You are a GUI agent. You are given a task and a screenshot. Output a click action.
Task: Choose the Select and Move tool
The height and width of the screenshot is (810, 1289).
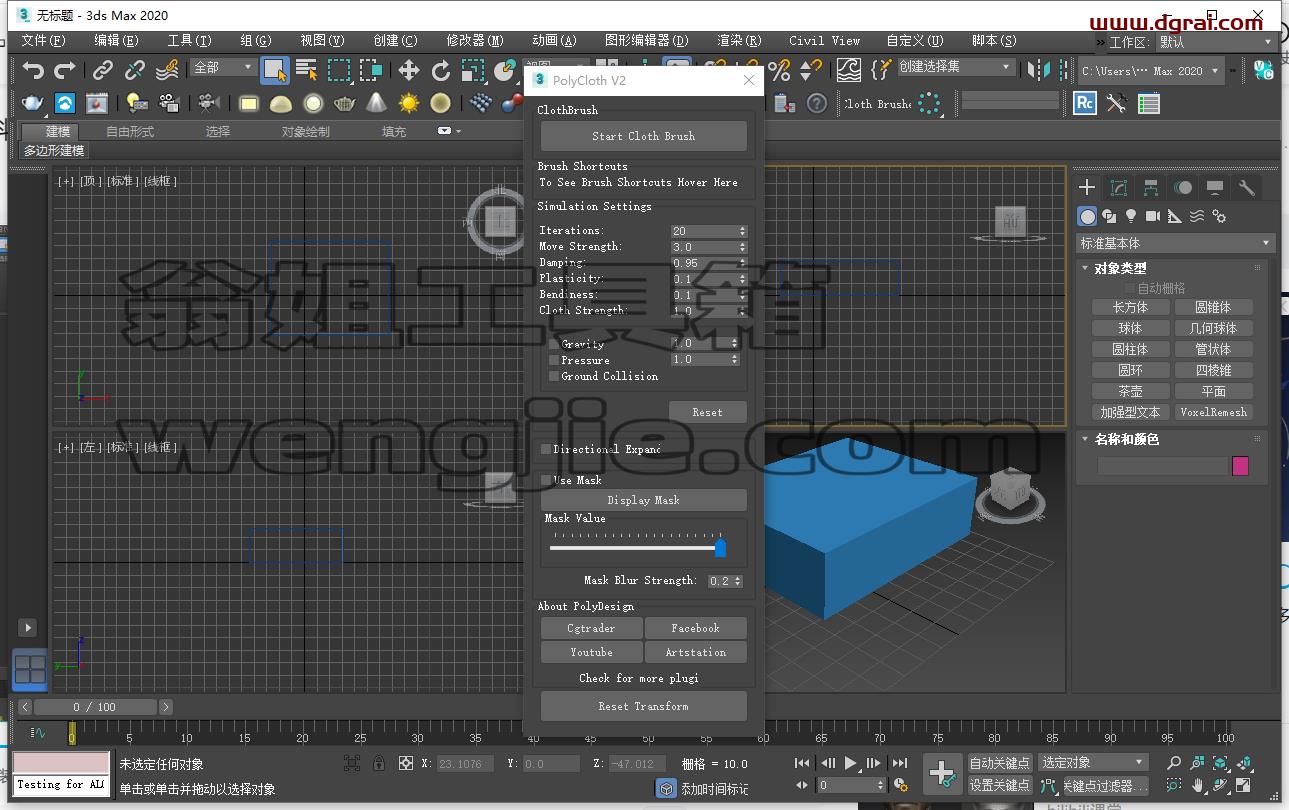409,70
